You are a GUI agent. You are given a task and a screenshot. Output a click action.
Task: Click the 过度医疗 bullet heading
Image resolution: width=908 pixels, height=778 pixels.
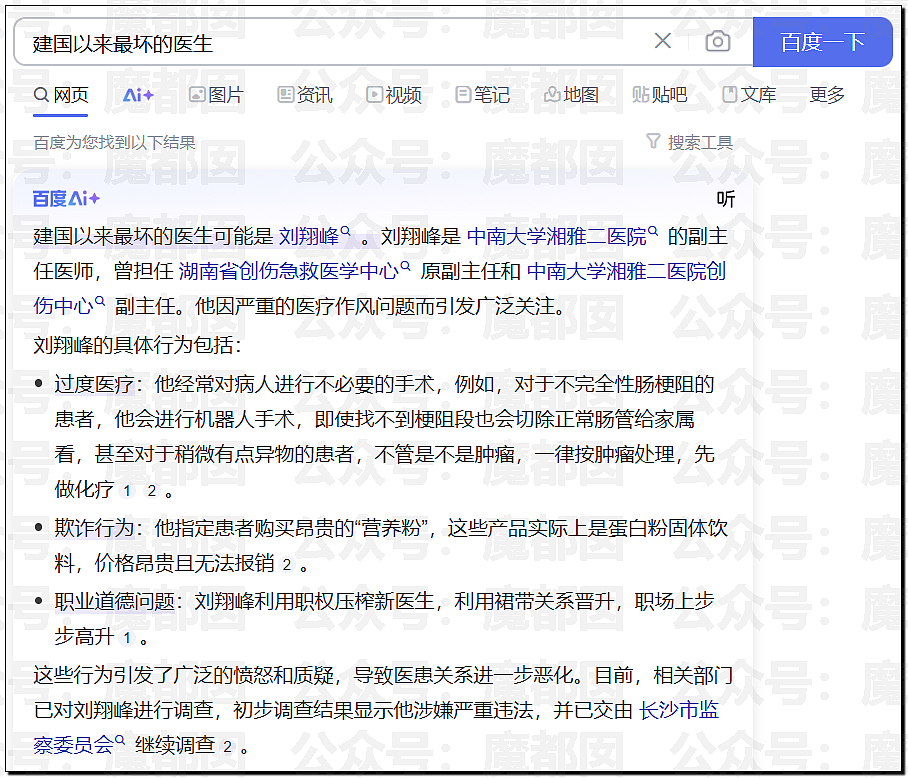(94, 384)
